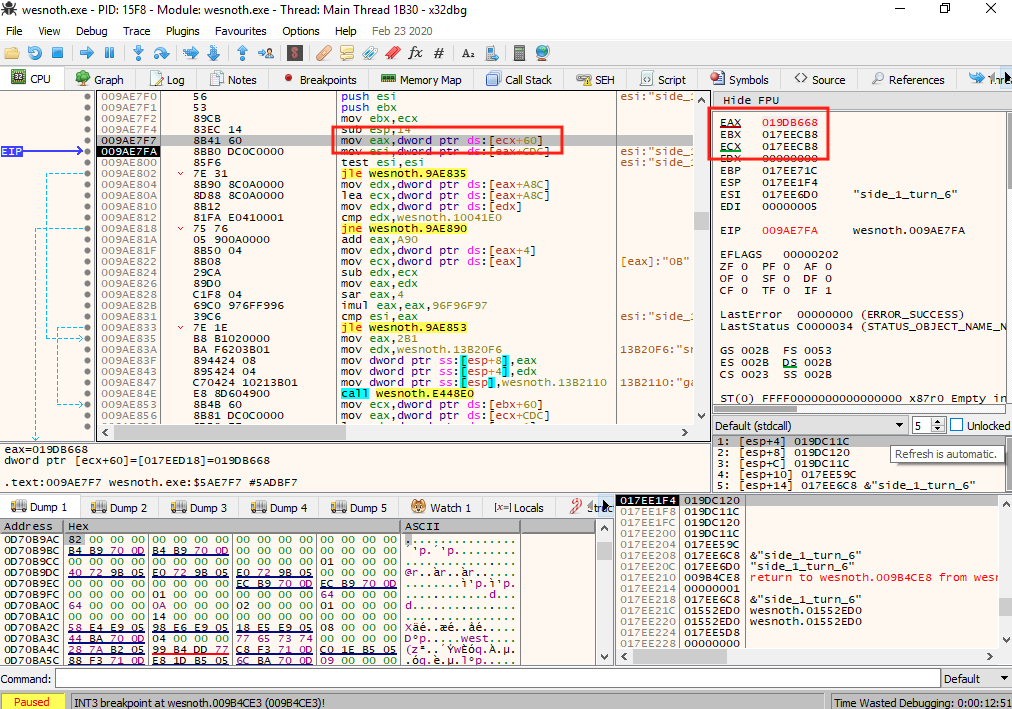Open string search with the Az icon
Viewport: 1012px width, 709px height.
point(469,53)
